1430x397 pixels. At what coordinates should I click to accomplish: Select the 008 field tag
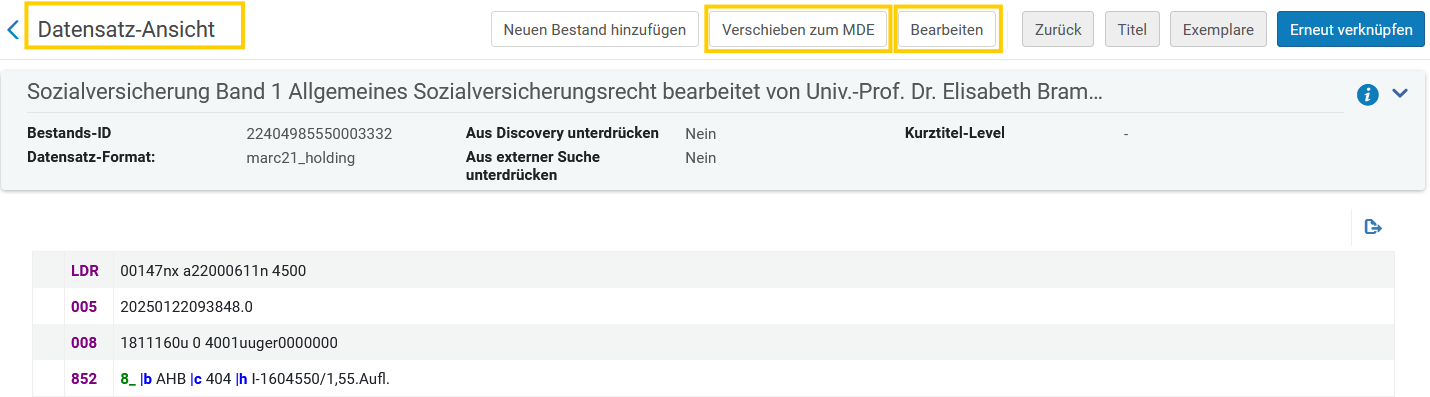pos(84,343)
